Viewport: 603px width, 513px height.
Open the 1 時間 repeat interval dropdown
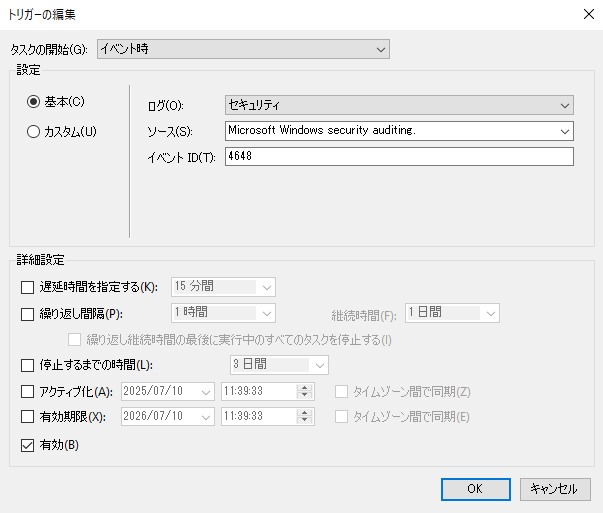(x=223, y=313)
